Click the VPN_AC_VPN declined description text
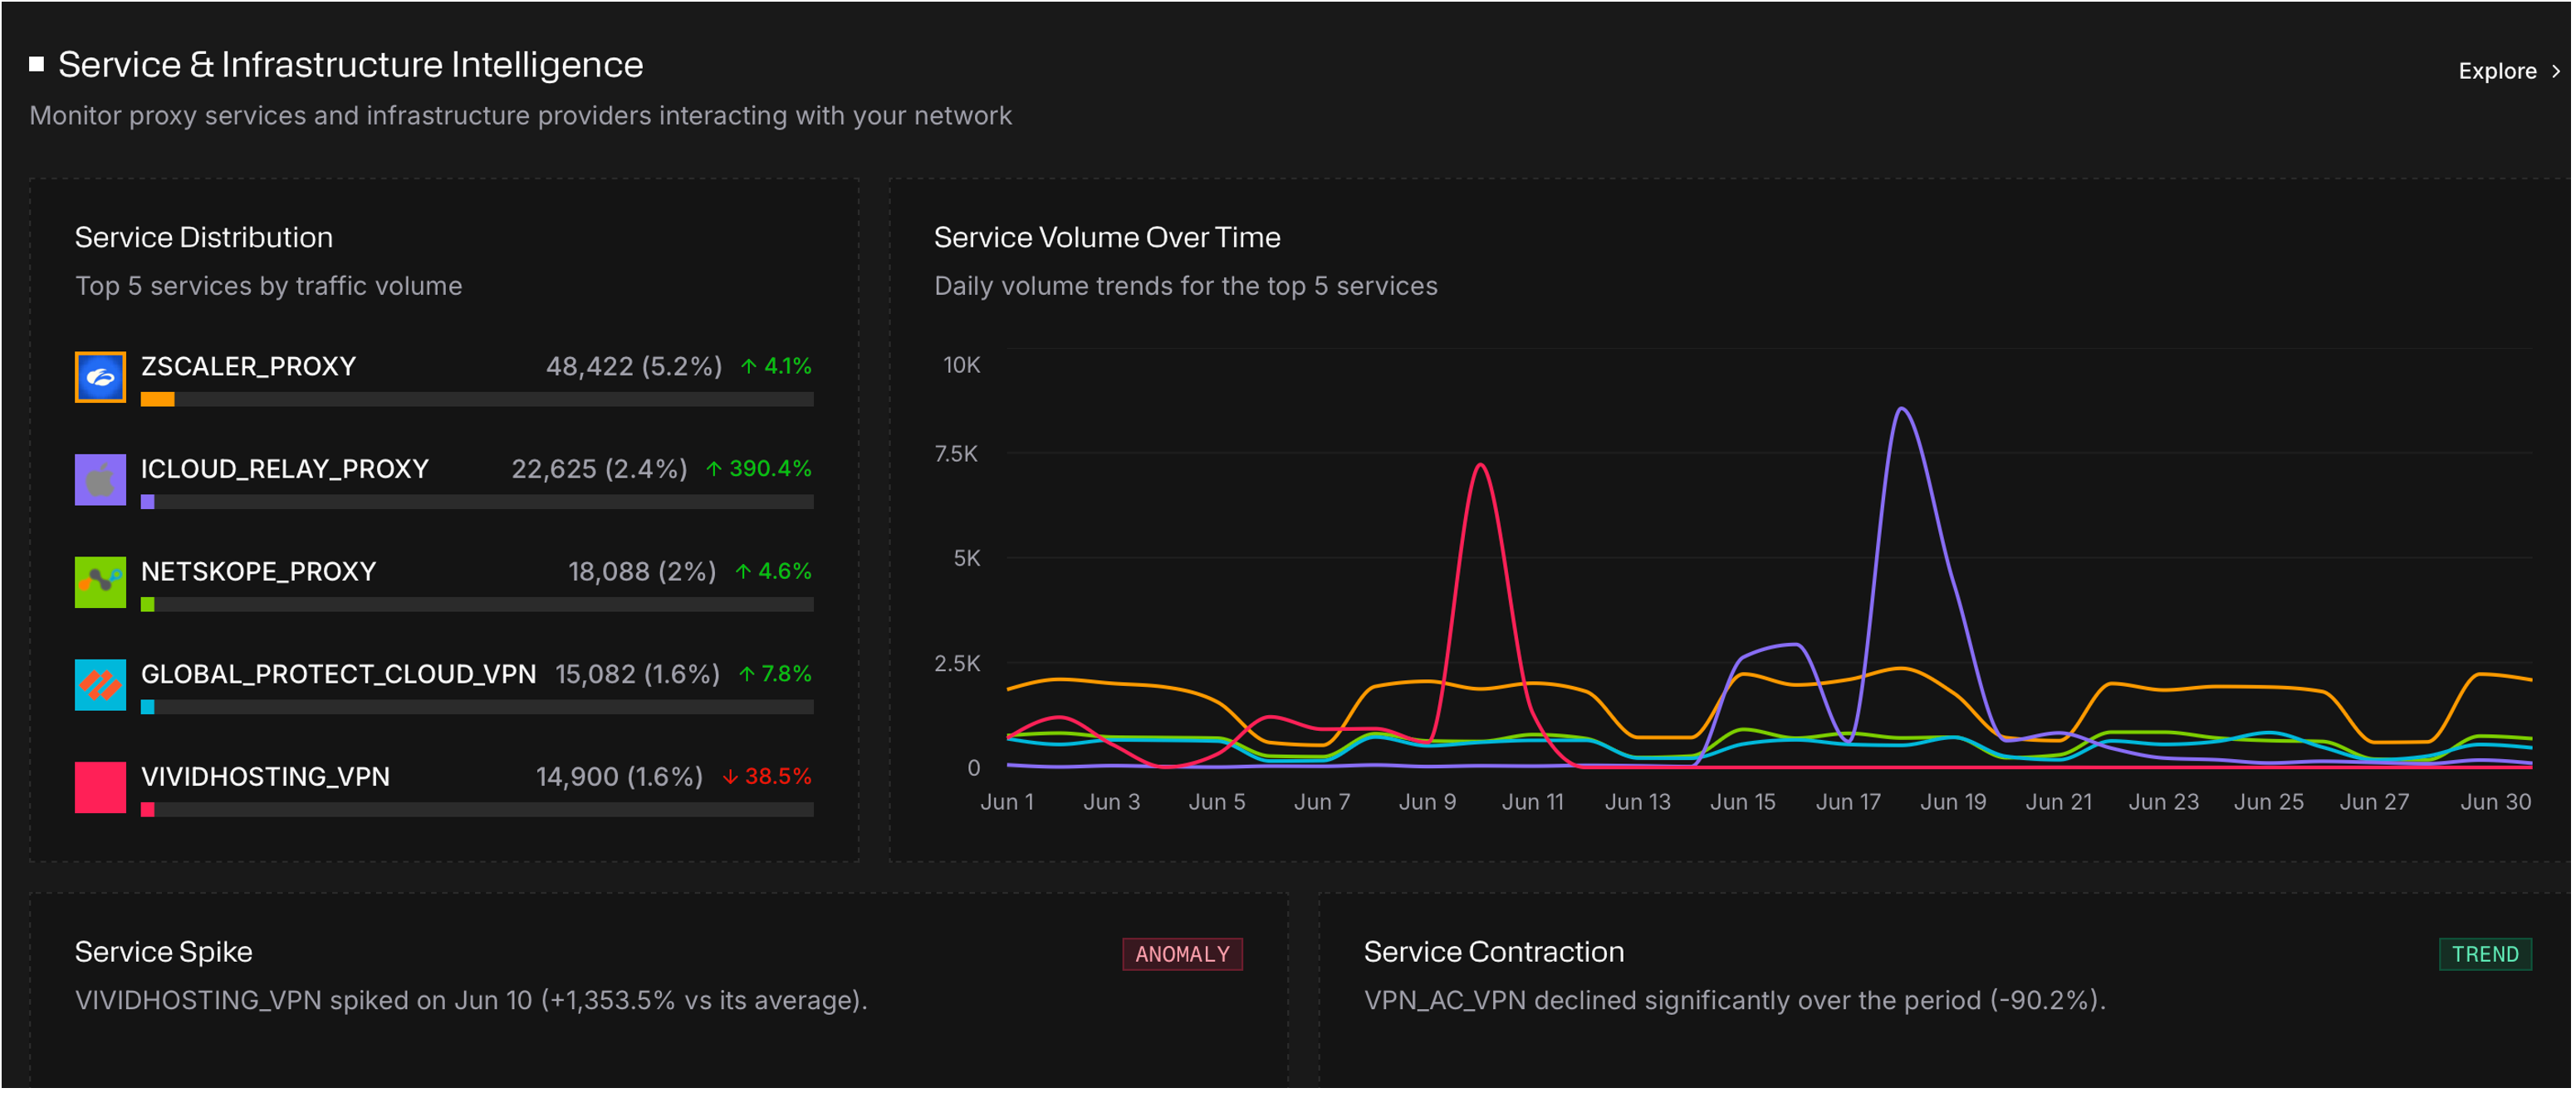The width and height of the screenshot is (2576, 1093). click(1734, 1001)
